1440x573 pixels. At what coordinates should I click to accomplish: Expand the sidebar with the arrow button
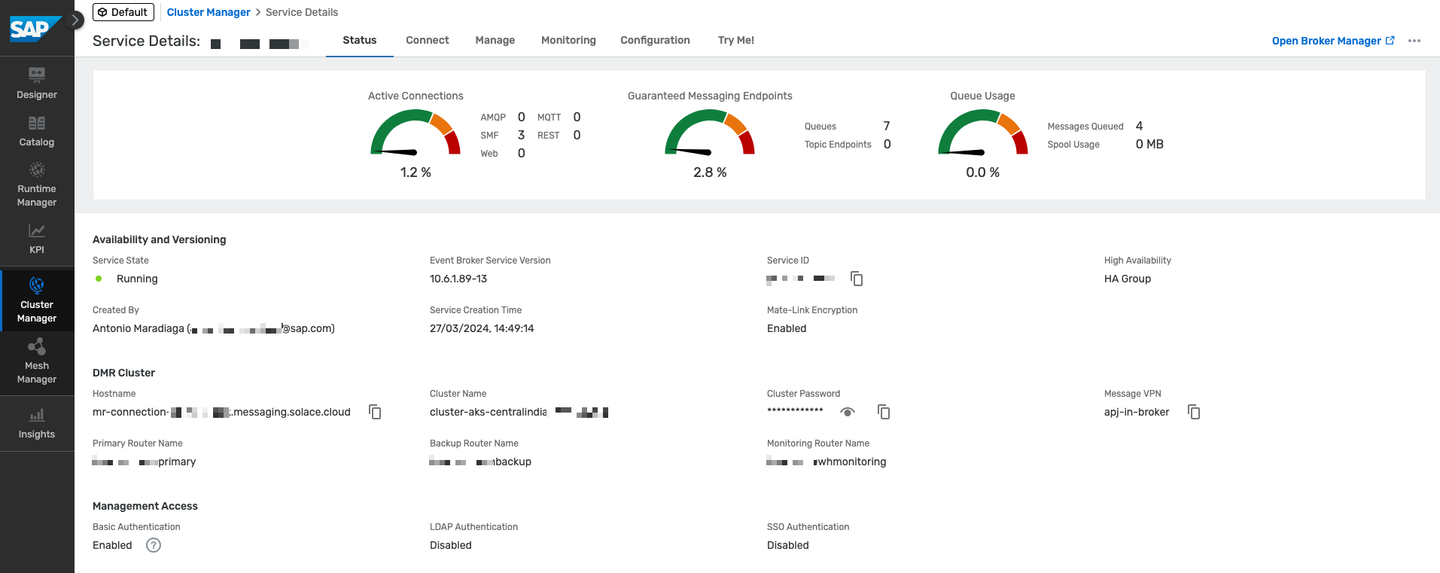click(x=75, y=19)
